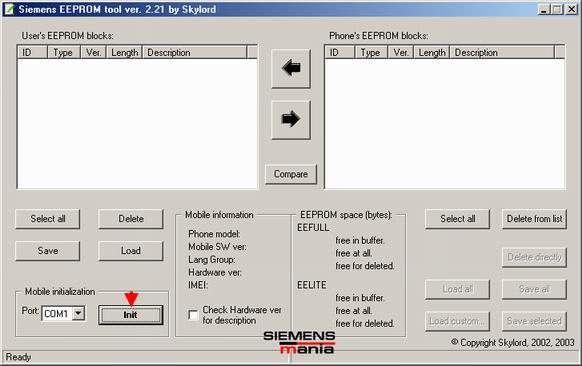Click Select all under Phone's EEPROM blocks

(457, 219)
